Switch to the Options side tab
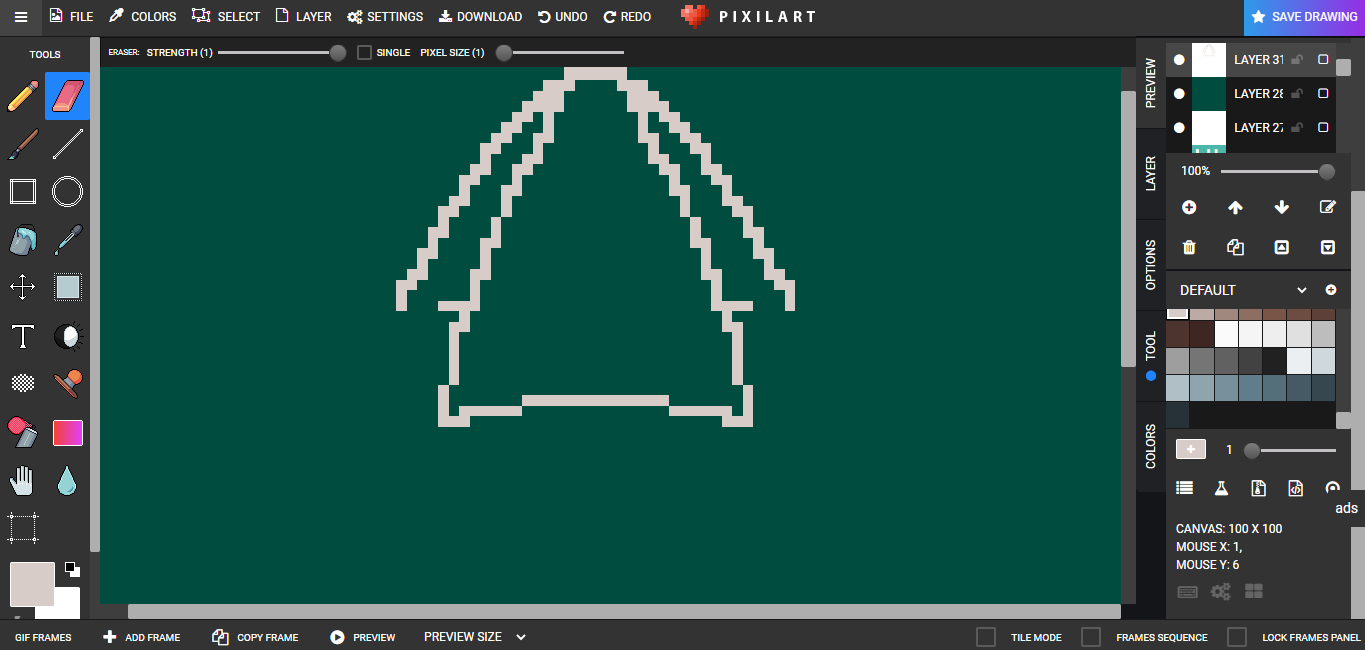Image resolution: width=1365 pixels, height=650 pixels. point(1151,265)
